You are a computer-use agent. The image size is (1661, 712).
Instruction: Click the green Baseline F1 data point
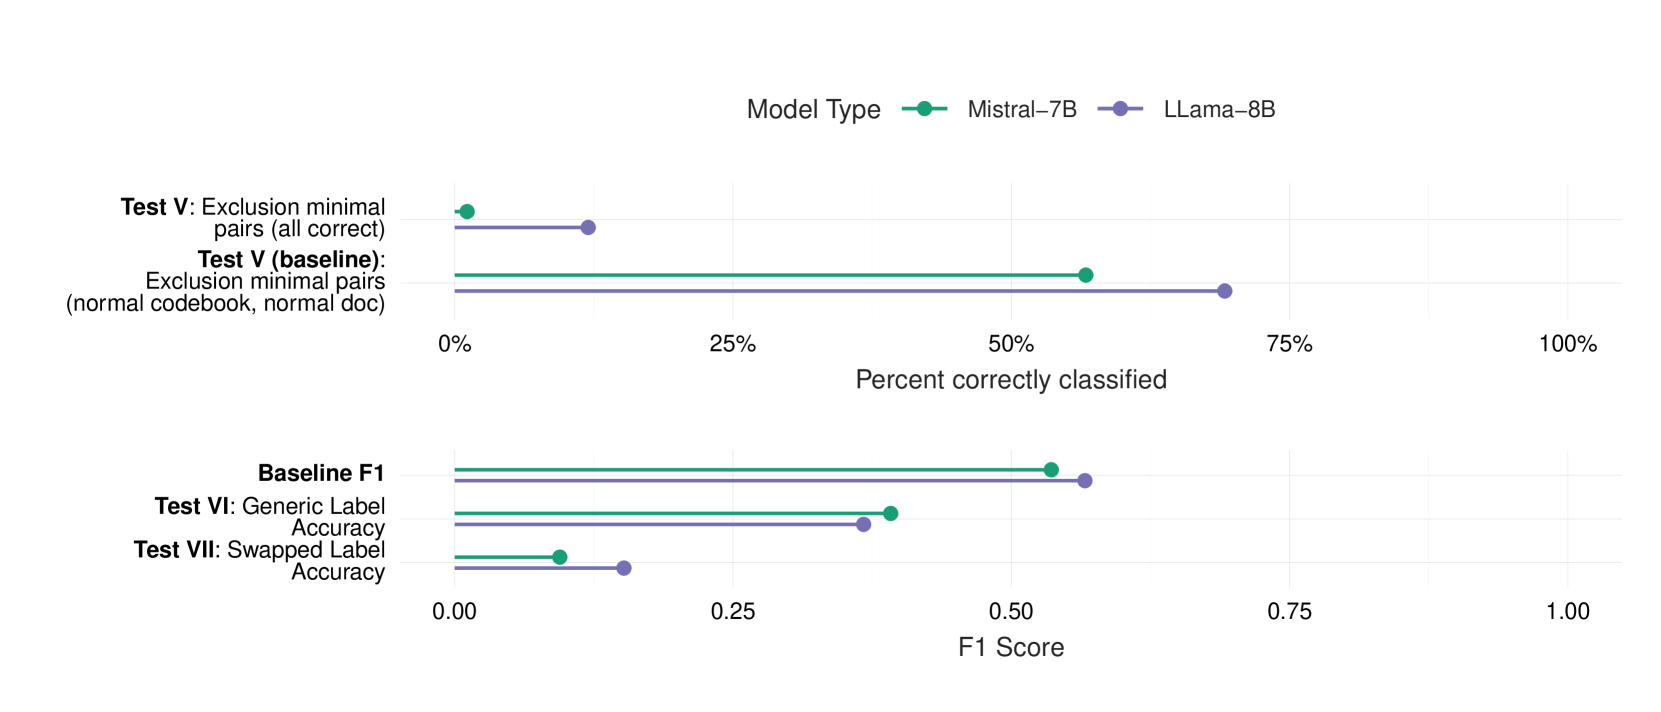pyautogui.click(x=1051, y=470)
